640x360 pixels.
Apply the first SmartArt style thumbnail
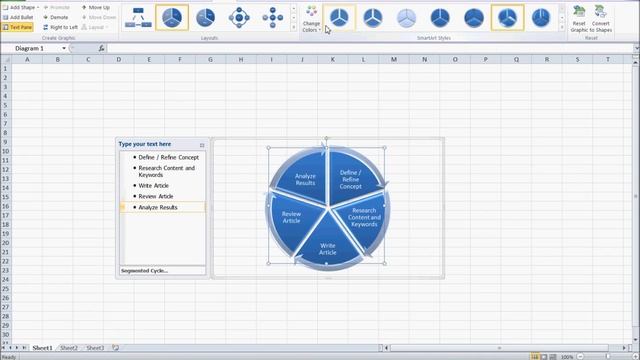[339, 18]
